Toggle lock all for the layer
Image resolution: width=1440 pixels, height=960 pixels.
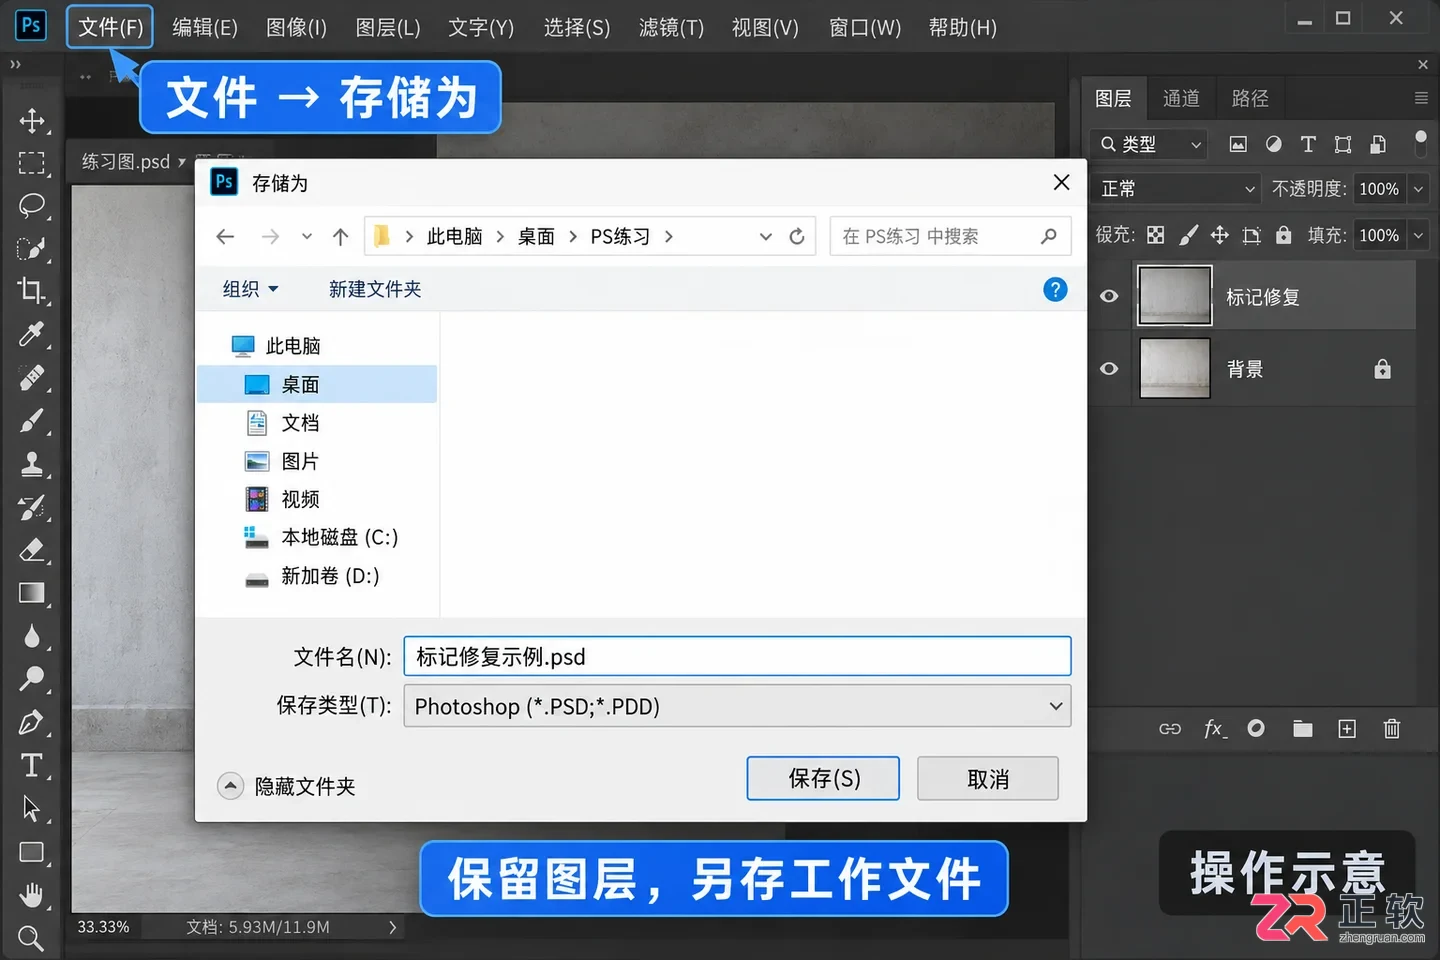click(x=1283, y=235)
